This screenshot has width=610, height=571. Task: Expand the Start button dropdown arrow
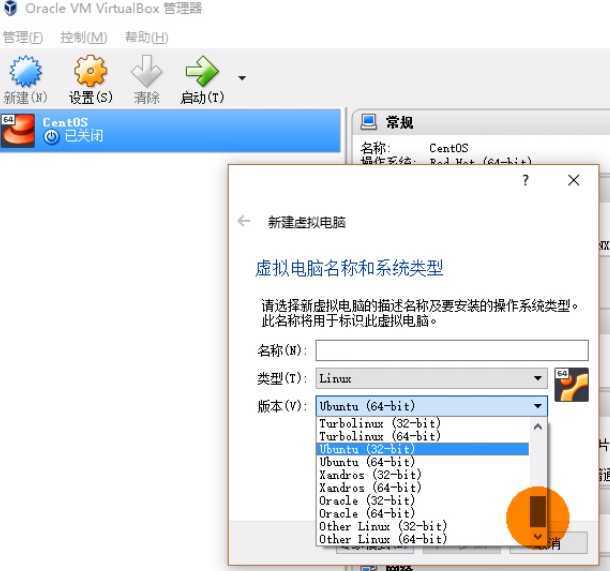pyautogui.click(x=242, y=78)
